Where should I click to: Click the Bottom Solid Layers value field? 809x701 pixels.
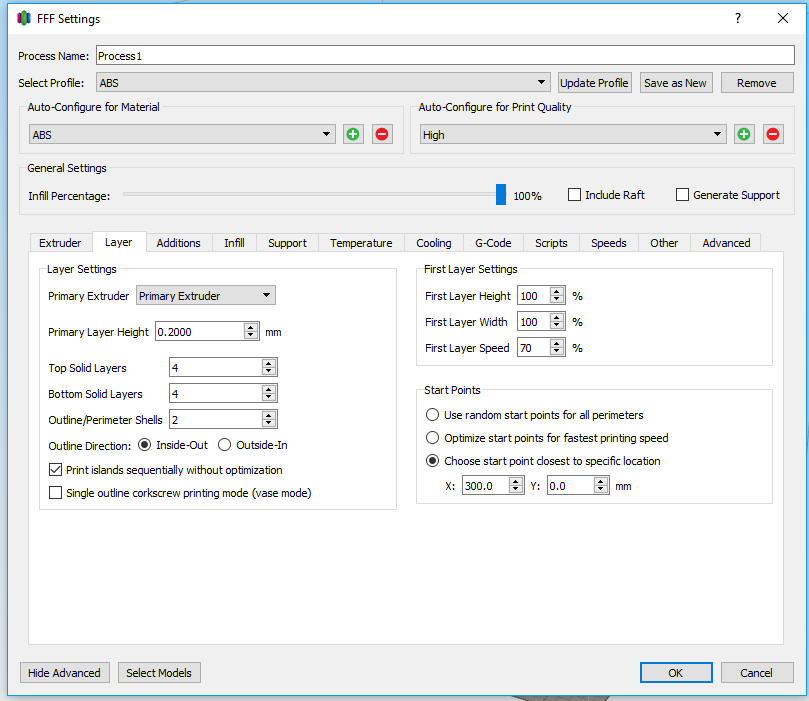tap(216, 394)
